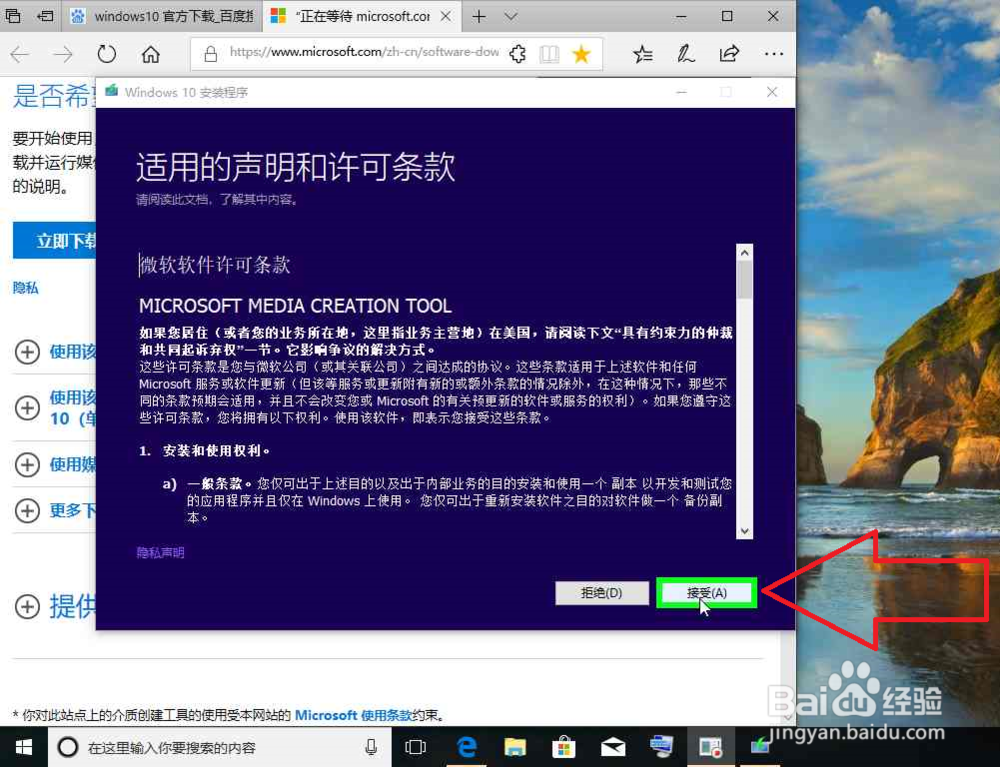Click the license scrollbar down arrow

pyautogui.click(x=744, y=530)
